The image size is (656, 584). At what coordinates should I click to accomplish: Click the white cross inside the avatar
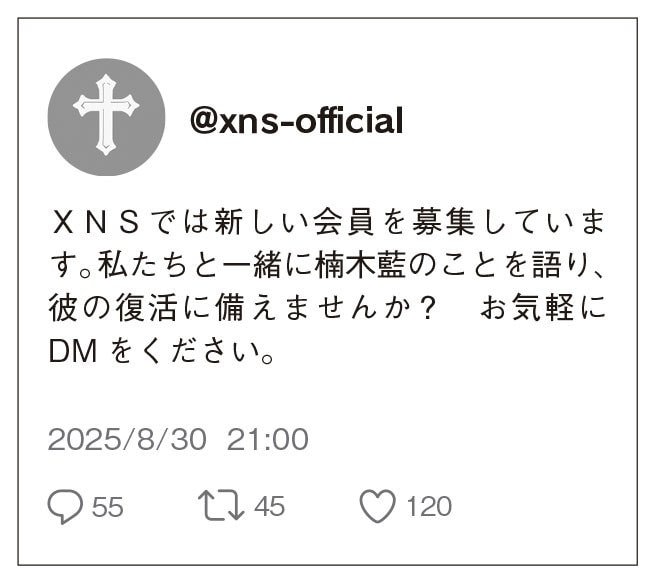pos(106,115)
